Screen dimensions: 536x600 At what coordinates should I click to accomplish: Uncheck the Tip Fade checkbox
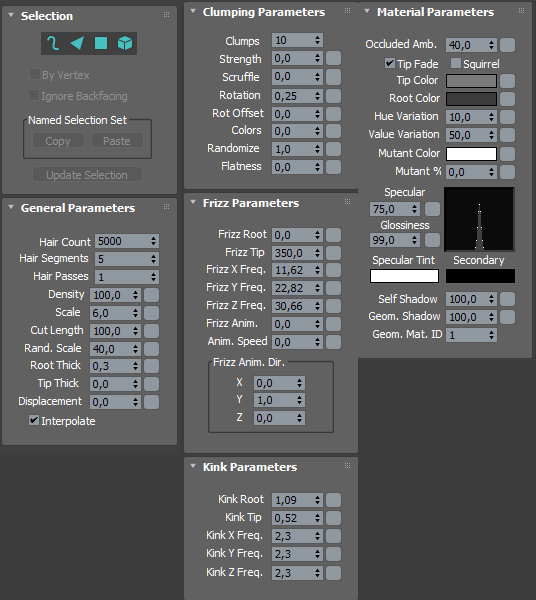(x=390, y=63)
